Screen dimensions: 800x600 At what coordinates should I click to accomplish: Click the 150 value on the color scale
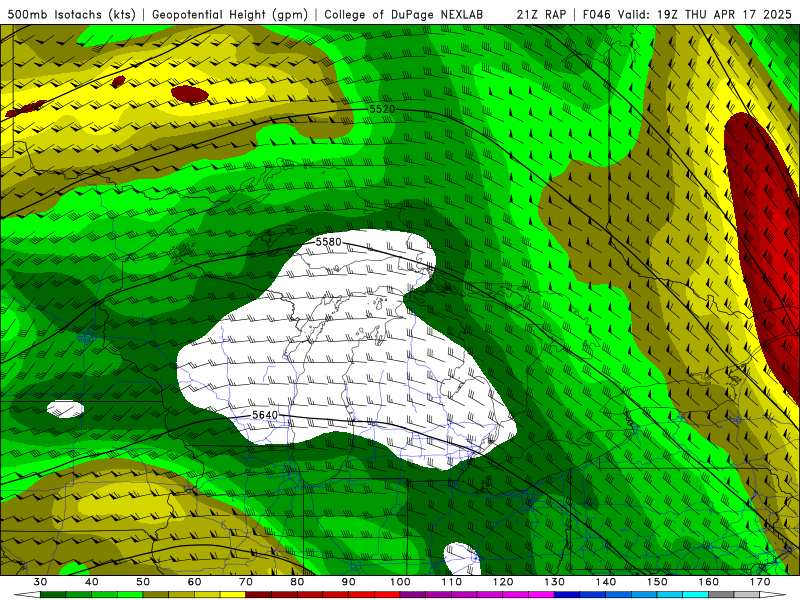coord(658,582)
